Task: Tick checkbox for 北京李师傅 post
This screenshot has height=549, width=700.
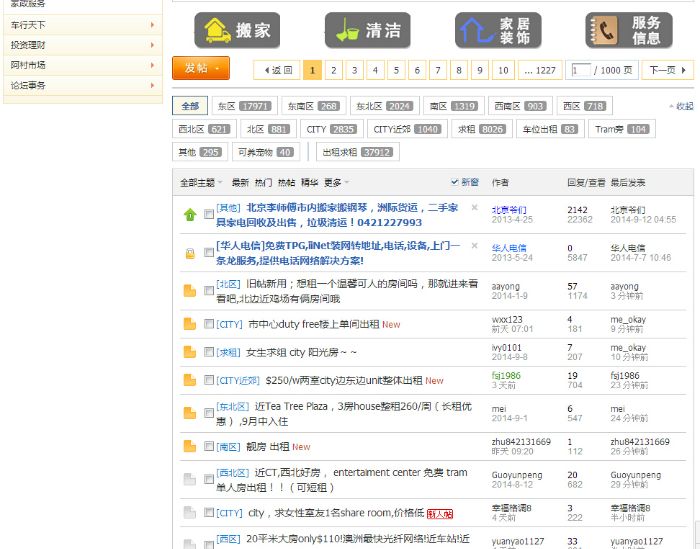Action: click(x=208, y=214)
